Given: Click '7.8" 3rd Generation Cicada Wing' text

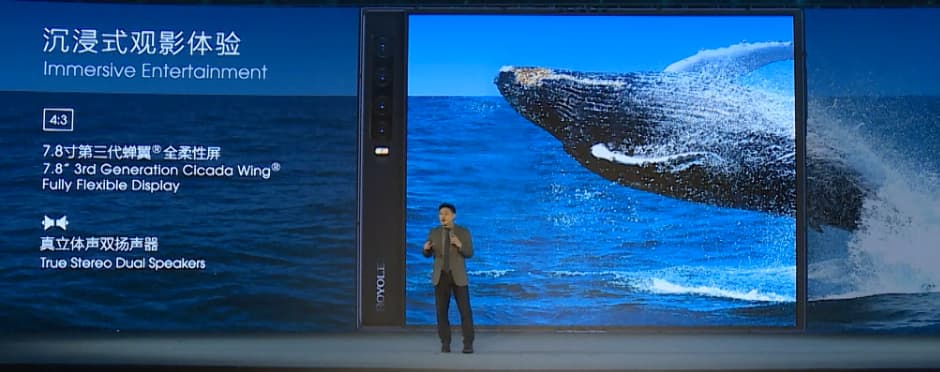Looking at the screenshot, I should (x=161, y=169).
